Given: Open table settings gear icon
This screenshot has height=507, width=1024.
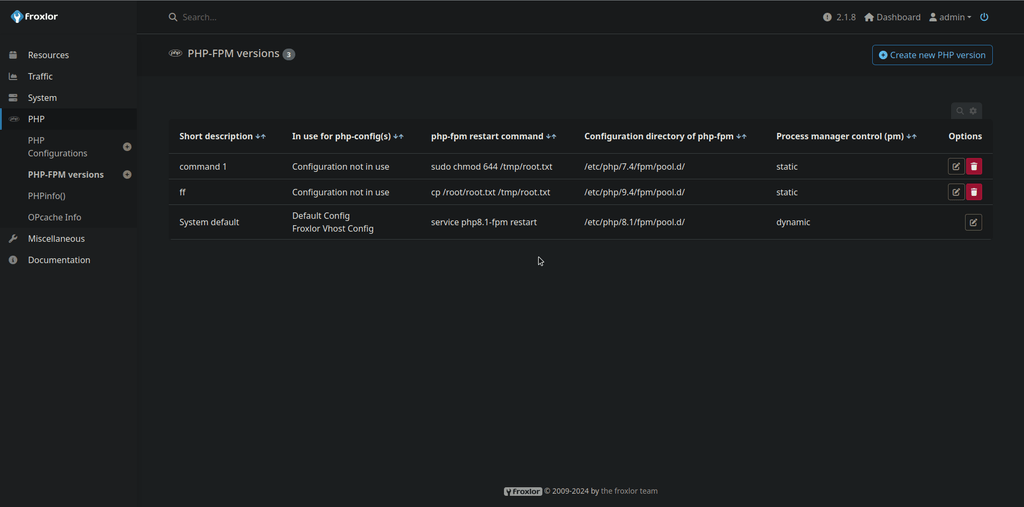Looking at the screenshot, I should (973, 111).
